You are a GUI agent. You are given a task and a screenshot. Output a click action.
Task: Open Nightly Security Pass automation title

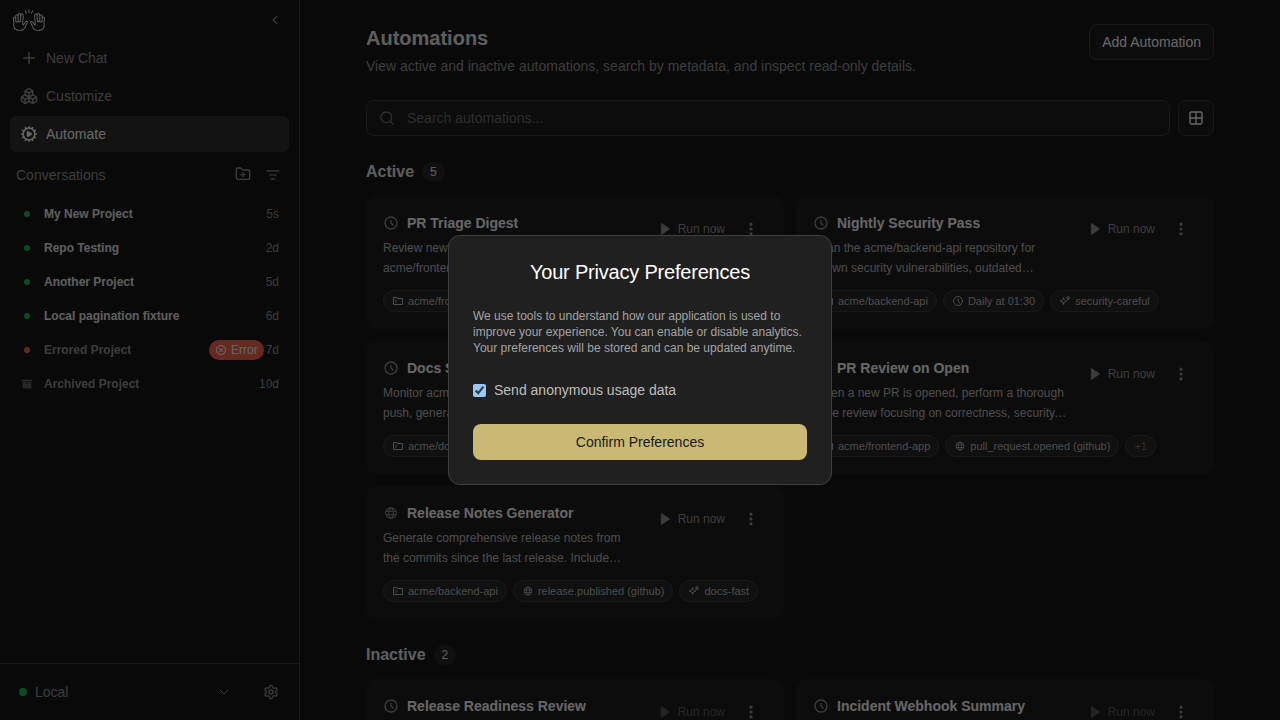908,223
